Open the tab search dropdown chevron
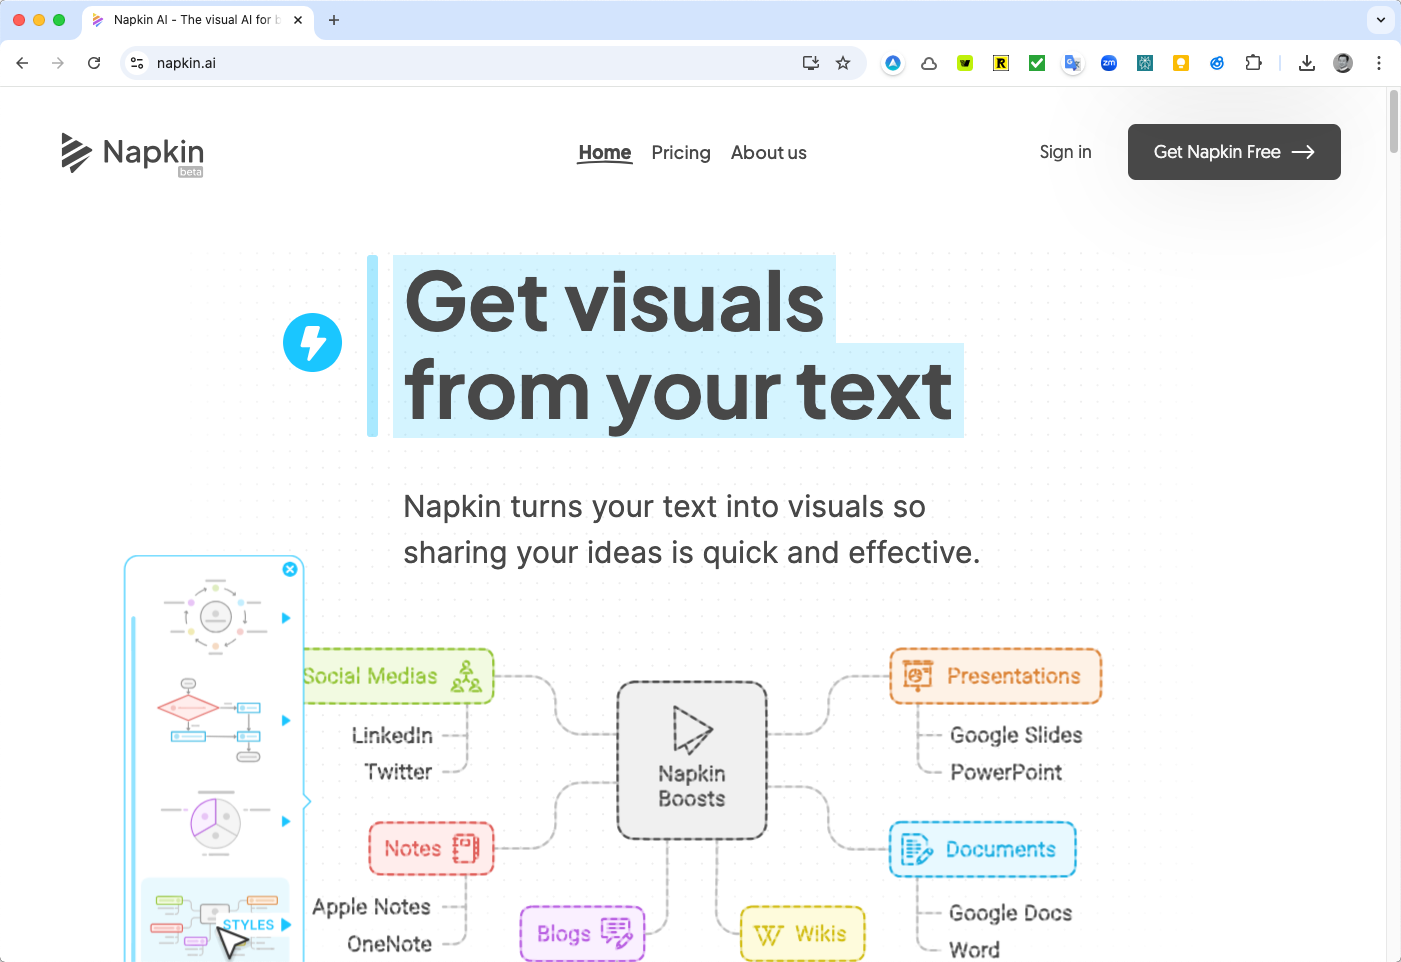Screen dimensions: 1401x962 point(1381,20)
